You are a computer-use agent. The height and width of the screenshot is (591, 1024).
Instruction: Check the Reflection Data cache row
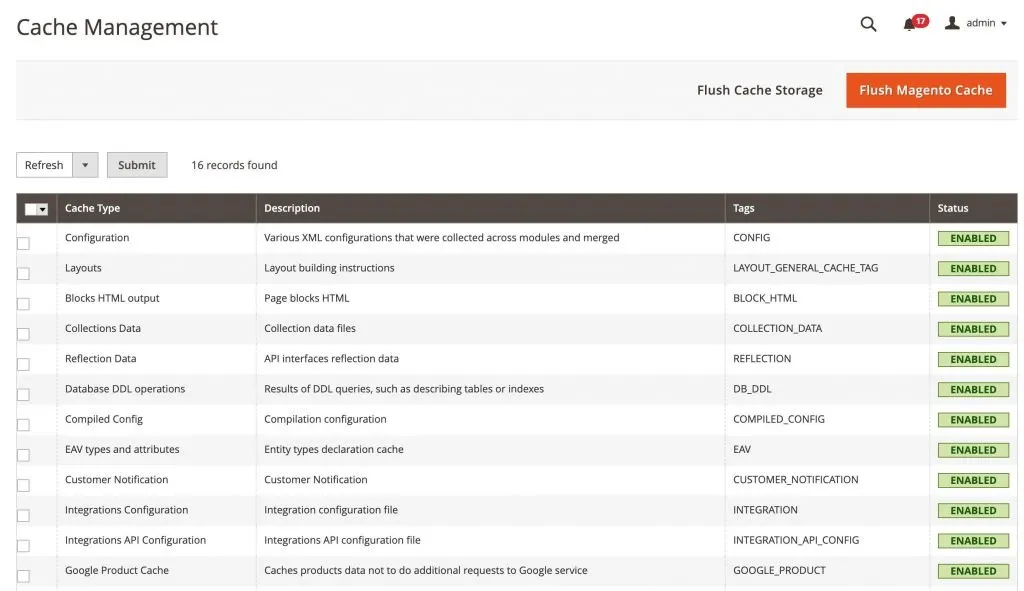[x=23, y=363]
